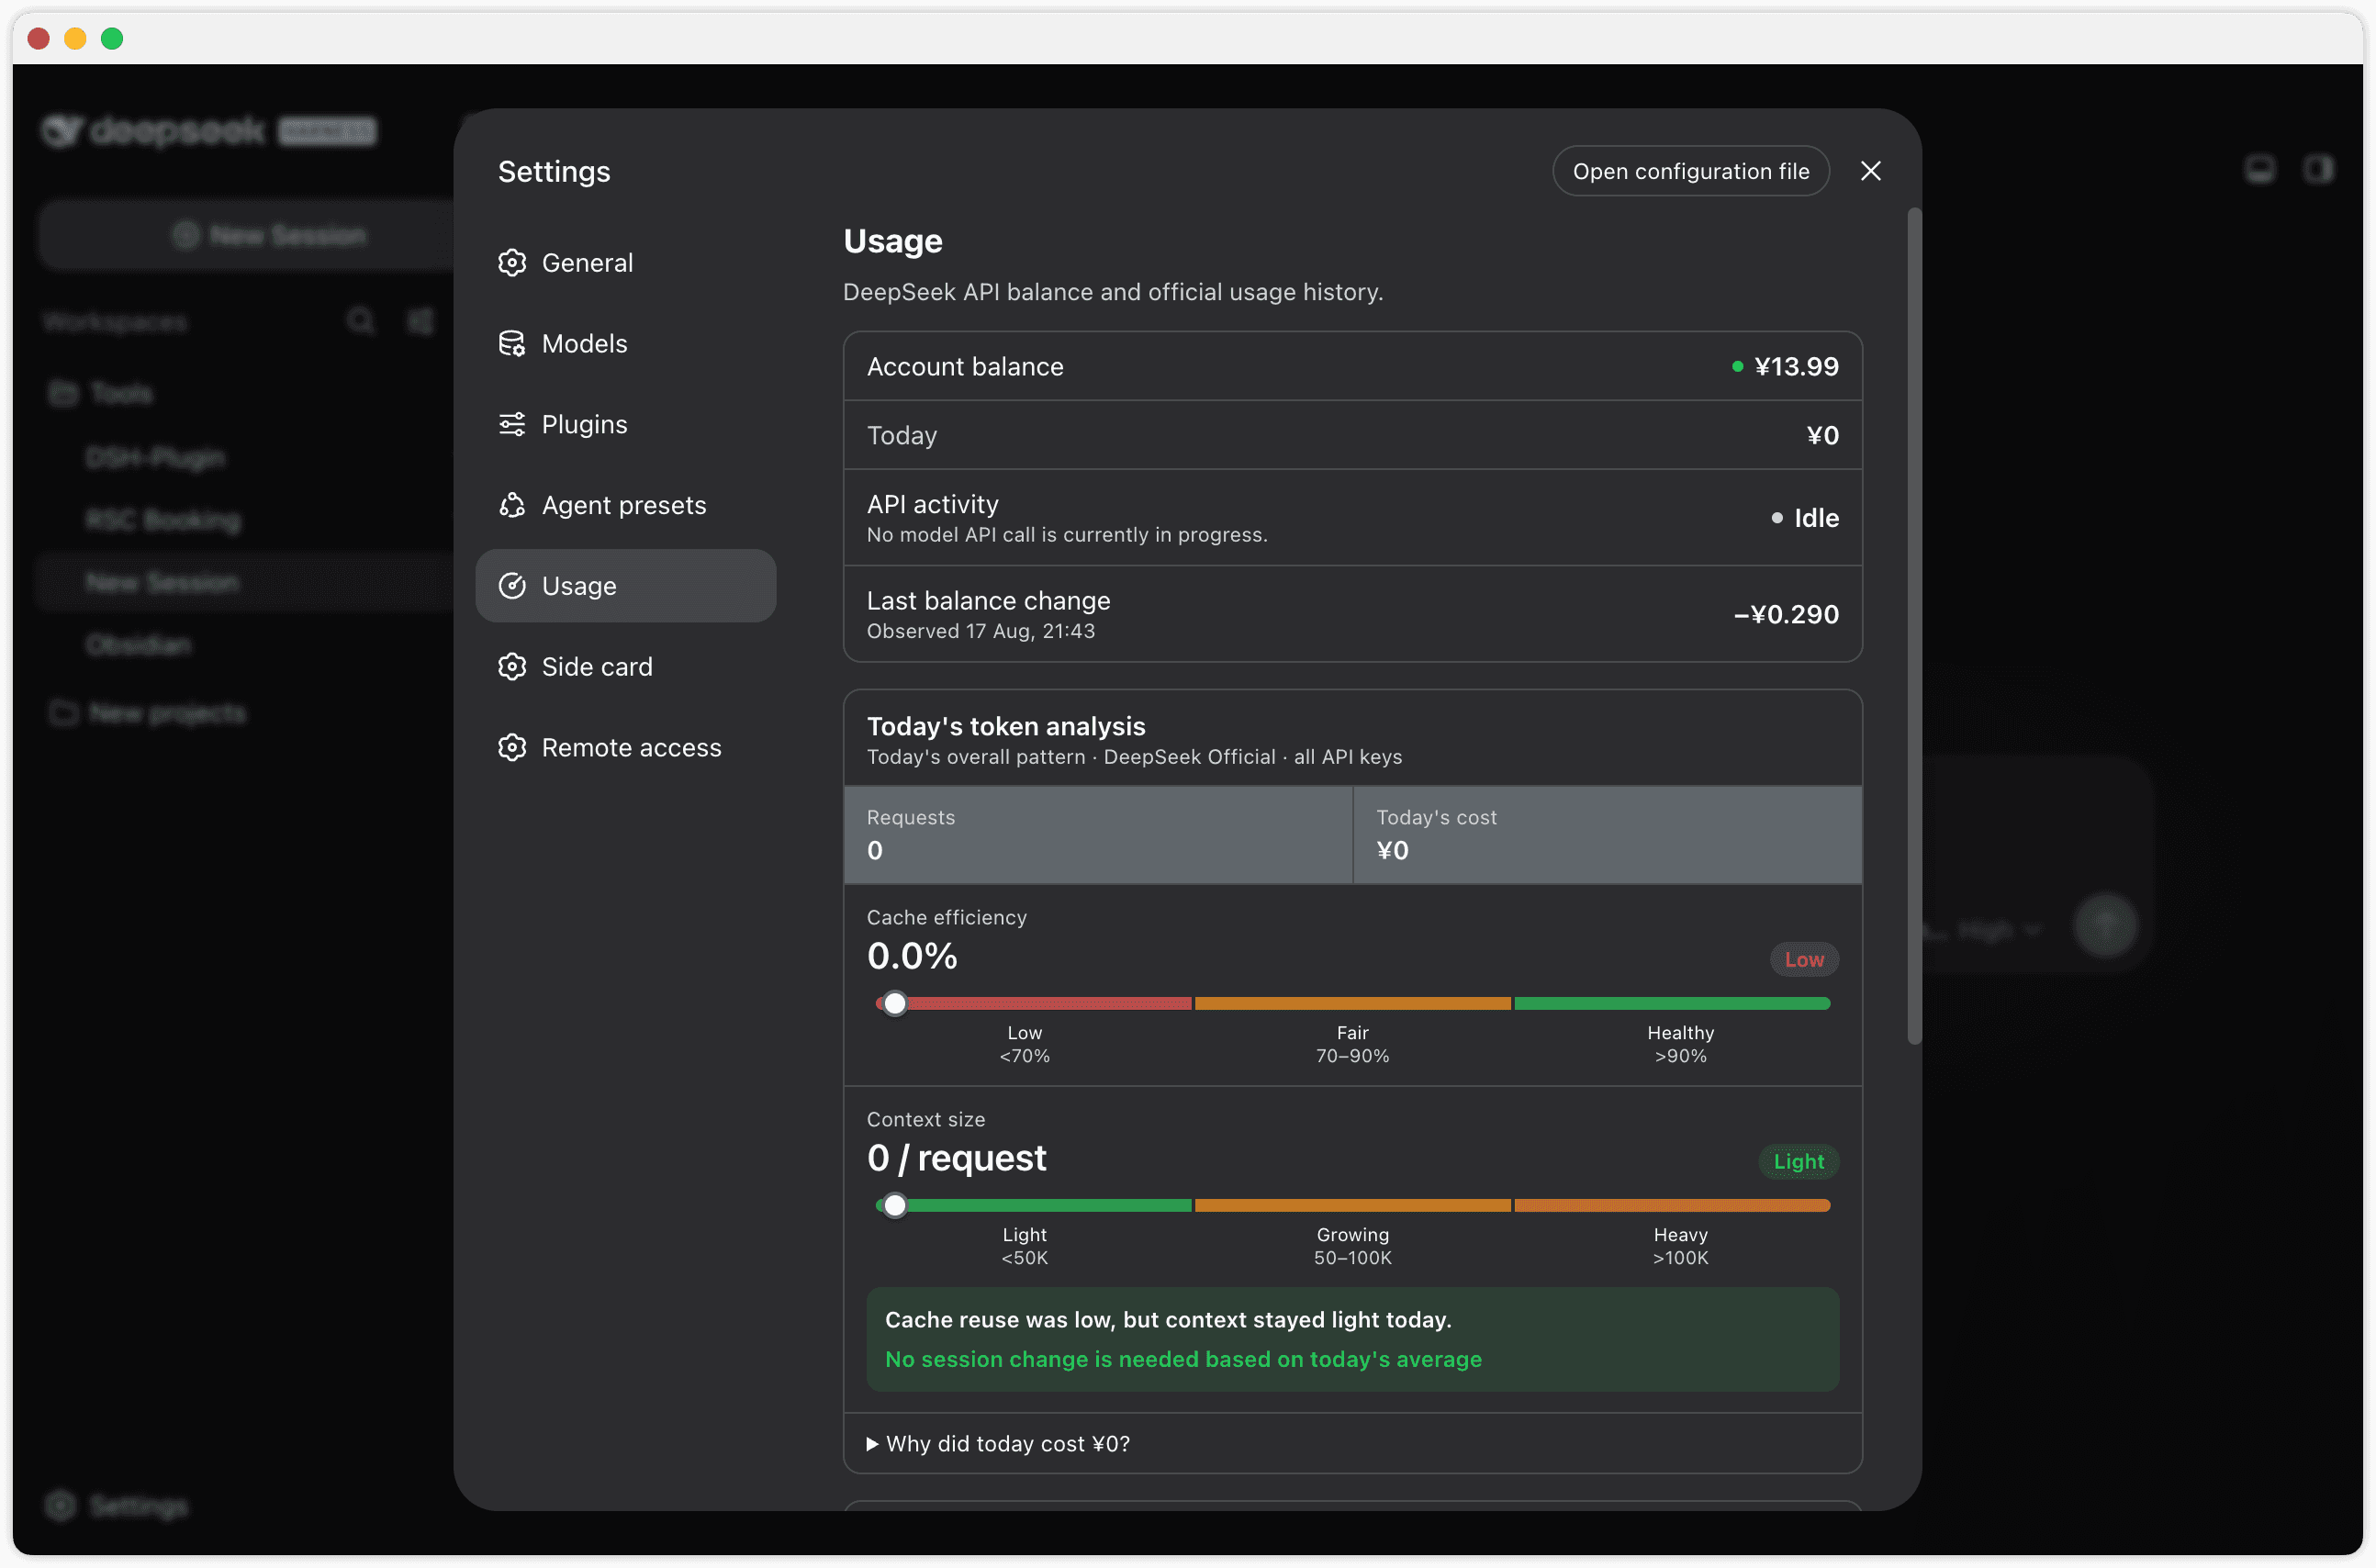Click the Requests count cell
The image size is (2376, 1568).
pos(1098,835)
